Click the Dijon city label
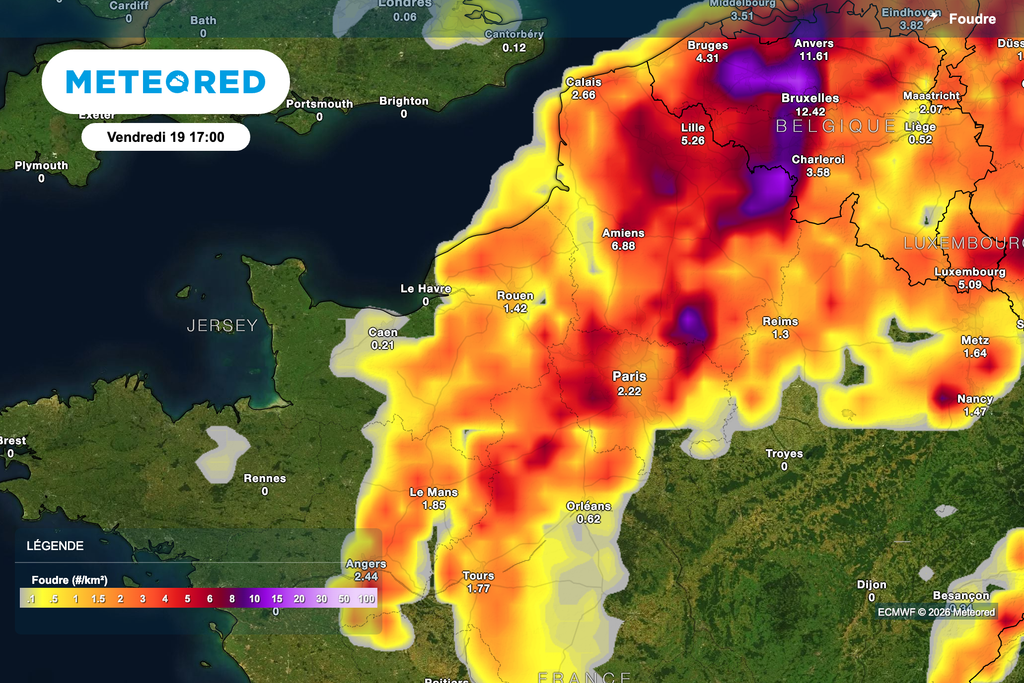Screen dimensions: 1024x683 click(872, 585)
